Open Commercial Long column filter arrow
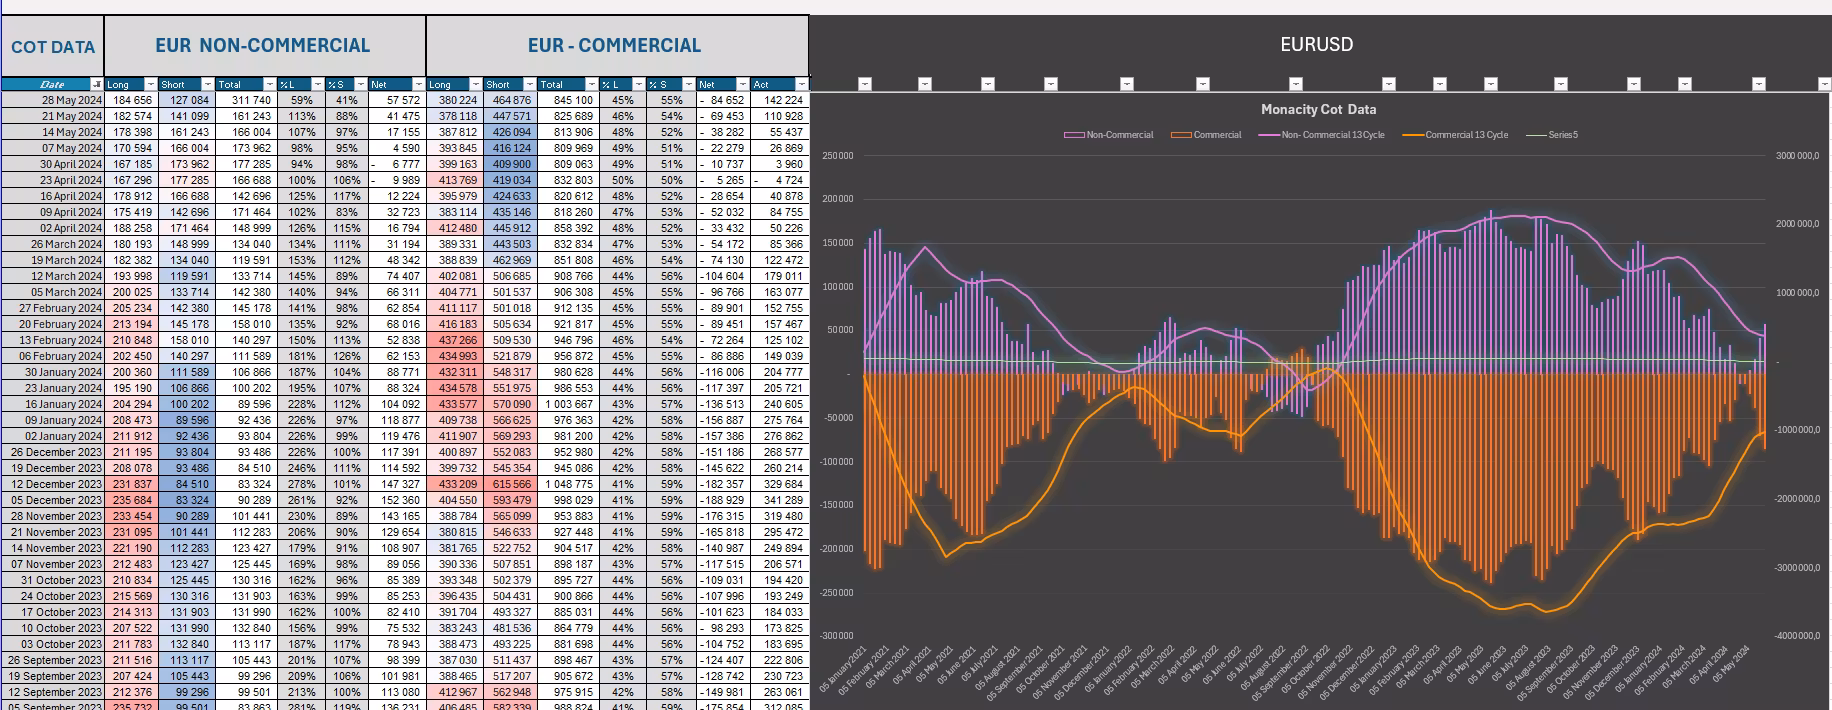The image size is (1832, 710). [x=473, y=85]
